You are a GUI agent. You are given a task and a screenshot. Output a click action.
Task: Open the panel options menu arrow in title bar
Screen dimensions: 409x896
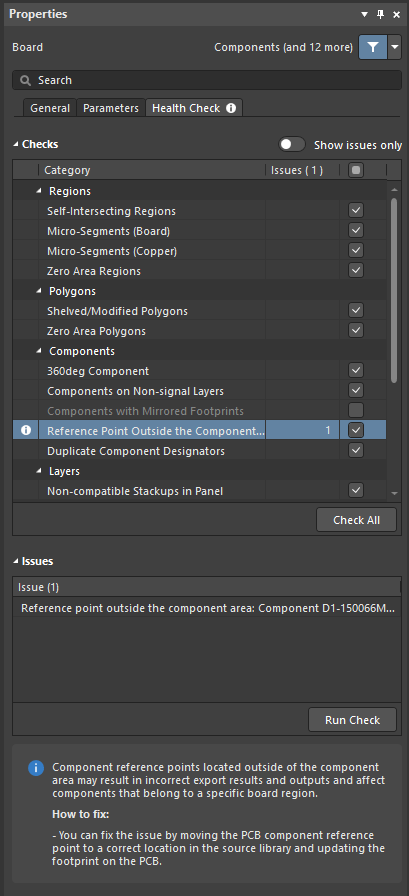(x=364, y=15)
